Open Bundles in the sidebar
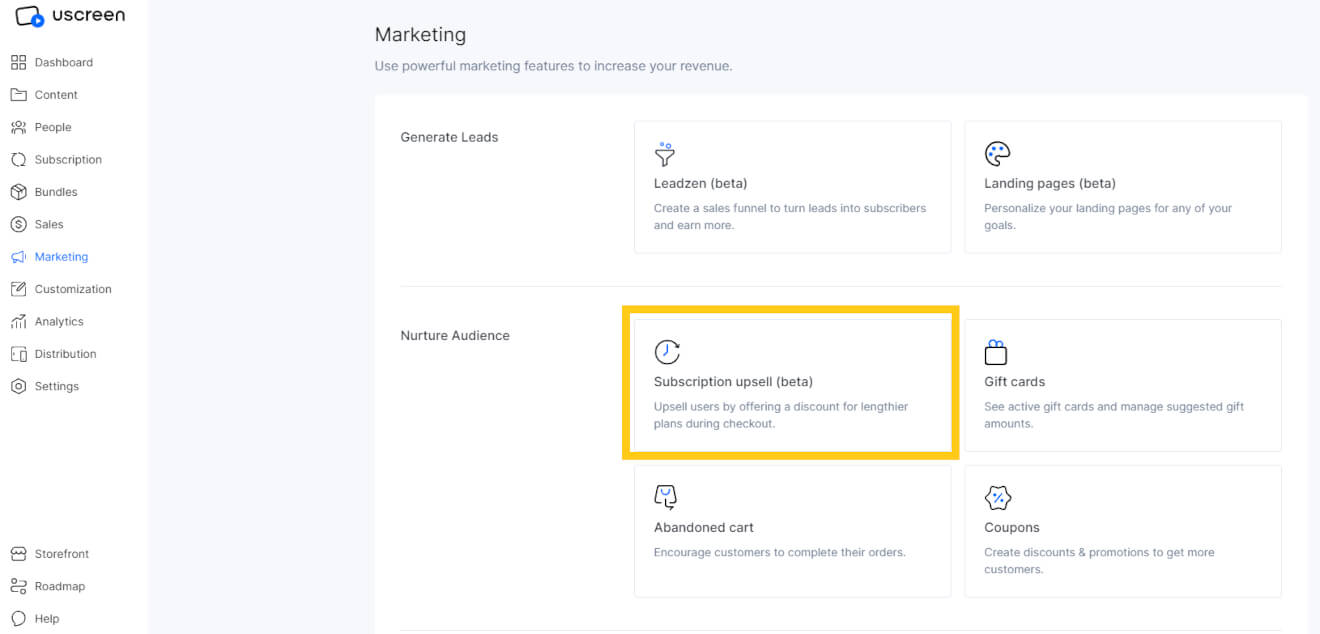Image resolution: width=1320 pixels, height=634 pixels. [56, 192]
